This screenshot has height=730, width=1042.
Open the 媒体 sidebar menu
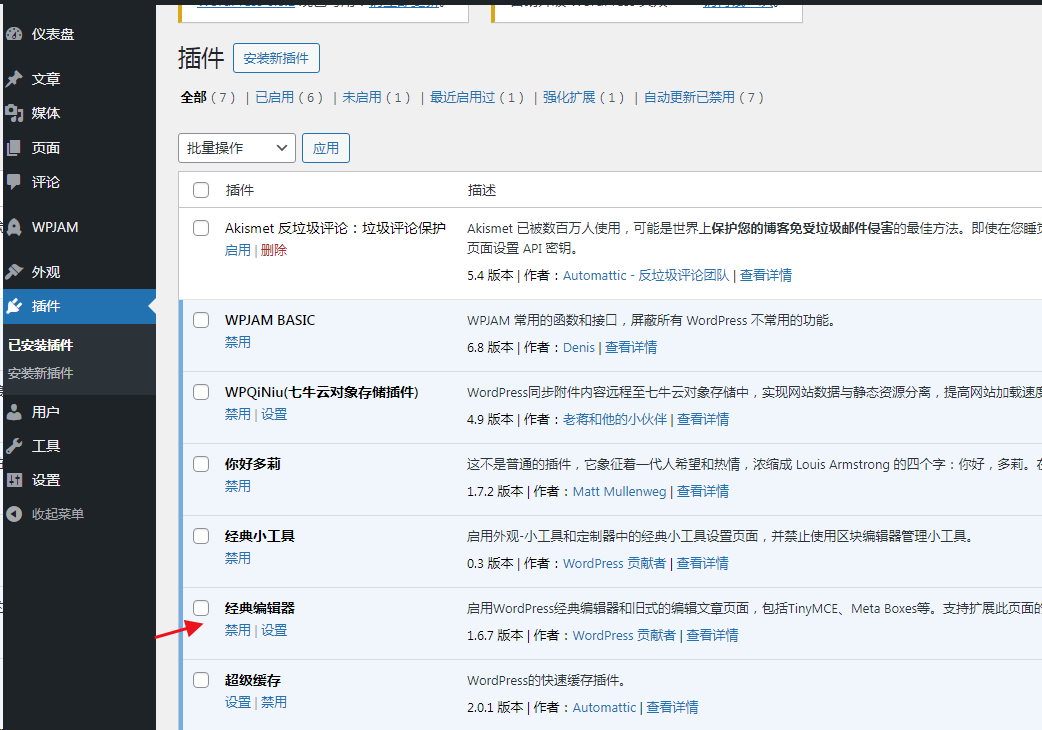(x=46, y=114)
